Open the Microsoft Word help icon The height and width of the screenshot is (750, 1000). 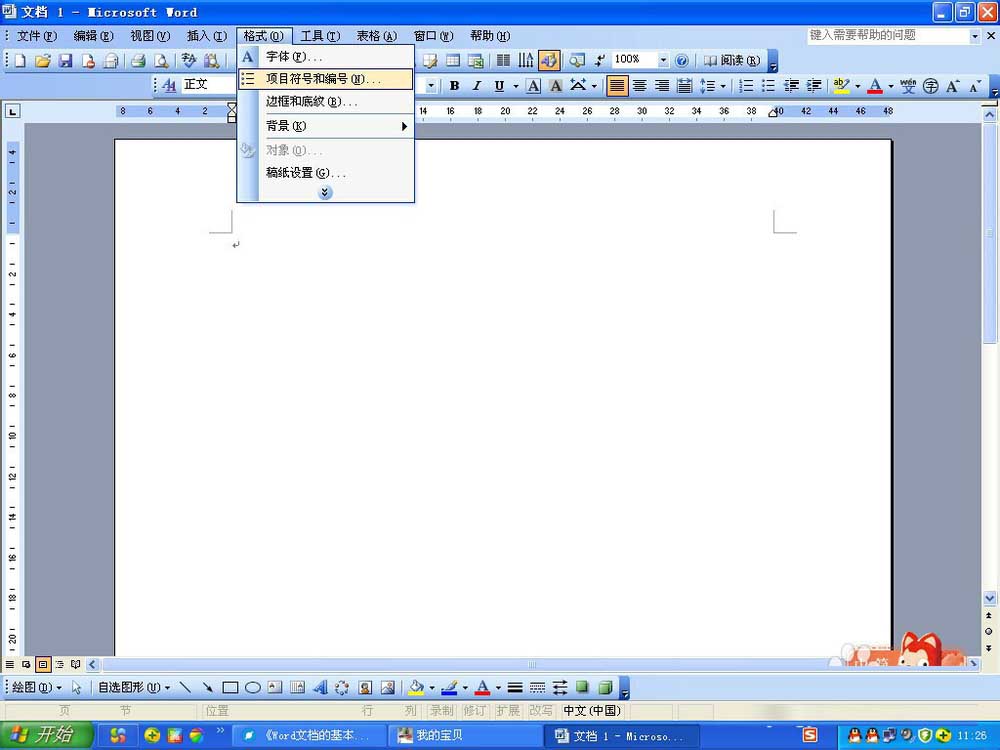coord(682,61)
